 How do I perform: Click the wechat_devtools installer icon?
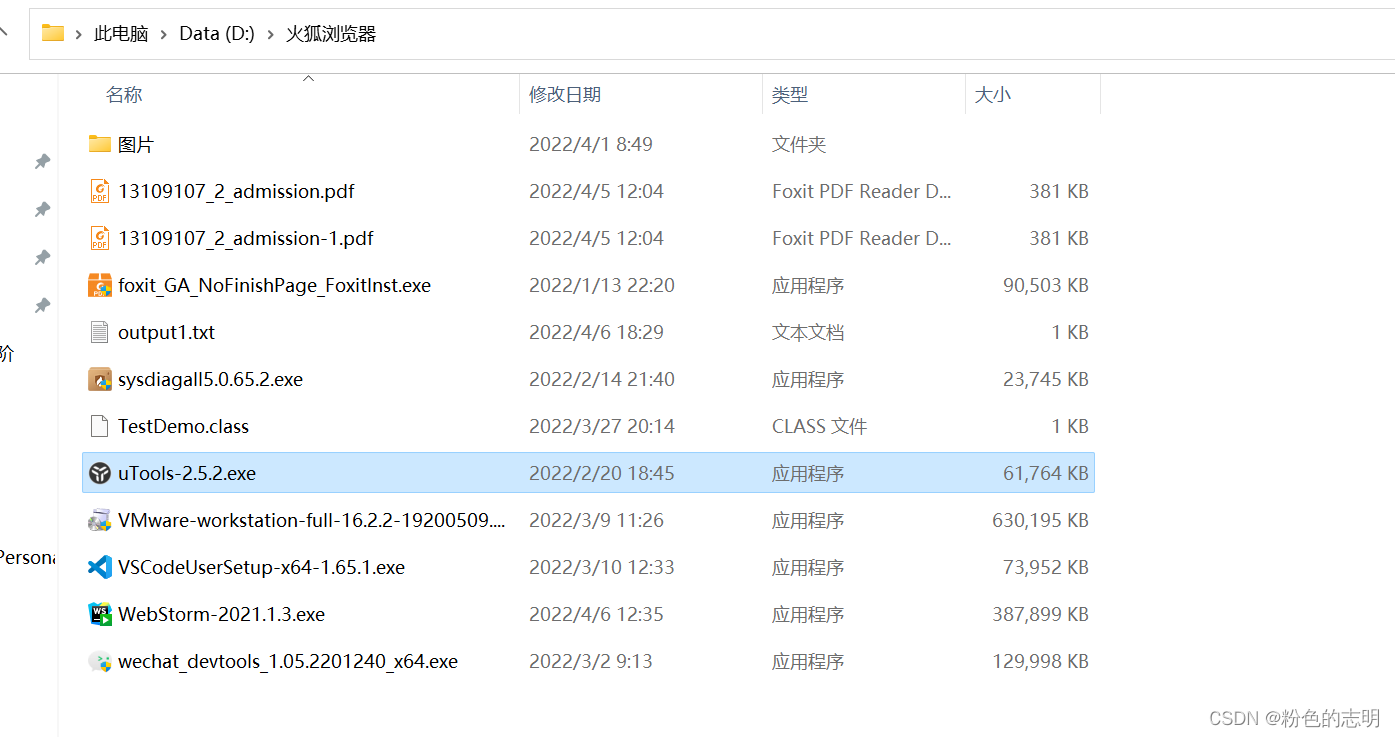[x=99, y=661]
